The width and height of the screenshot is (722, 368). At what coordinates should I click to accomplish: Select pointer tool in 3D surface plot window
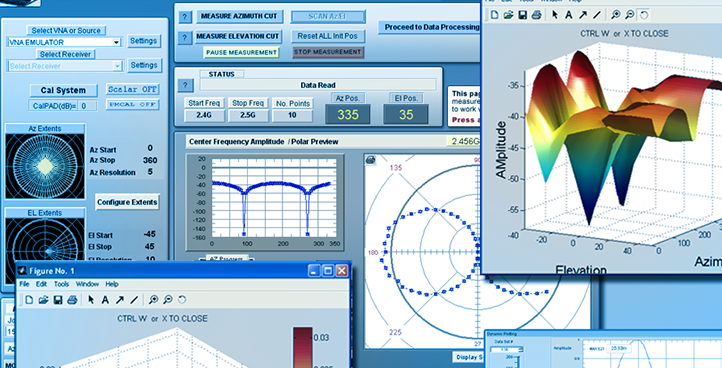click(555, 15)
